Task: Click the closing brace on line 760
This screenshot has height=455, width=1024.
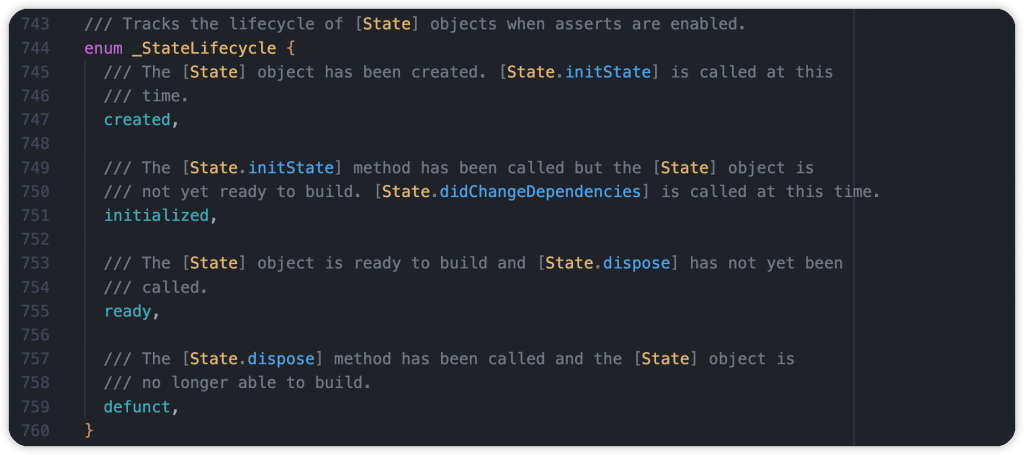Action: tap(89, 431)
